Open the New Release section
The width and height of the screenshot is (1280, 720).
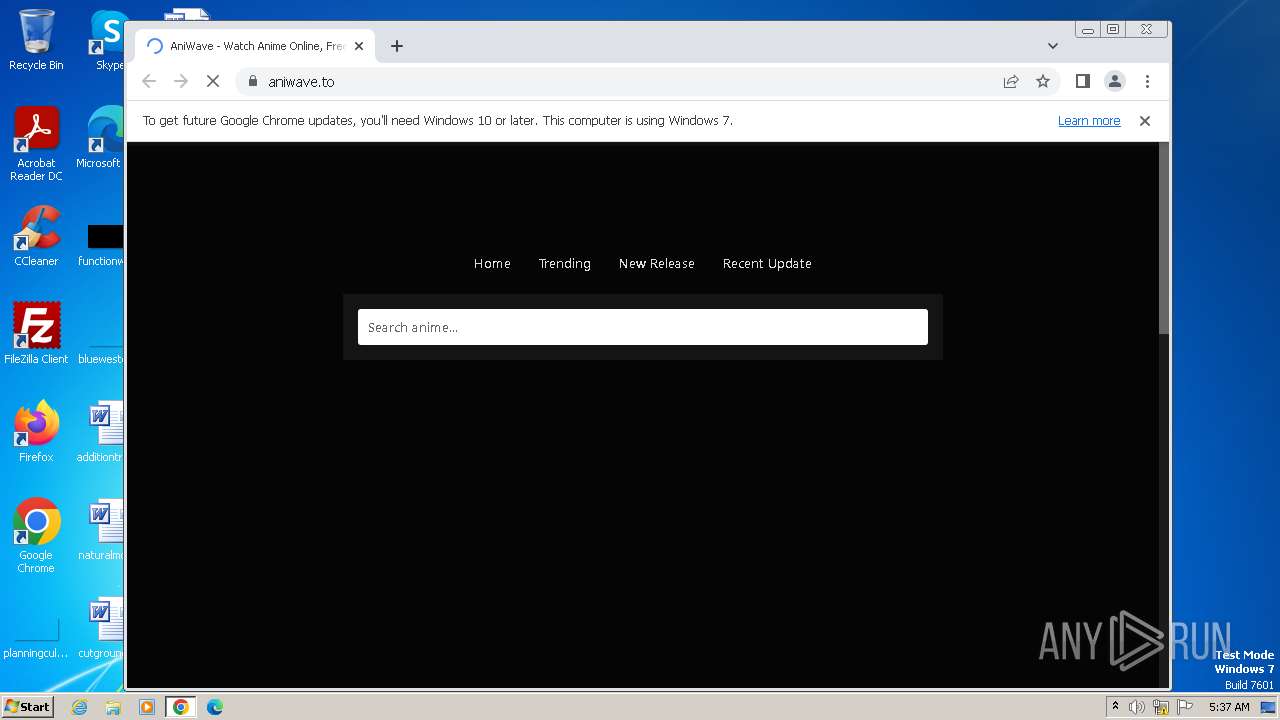[656, 264]
